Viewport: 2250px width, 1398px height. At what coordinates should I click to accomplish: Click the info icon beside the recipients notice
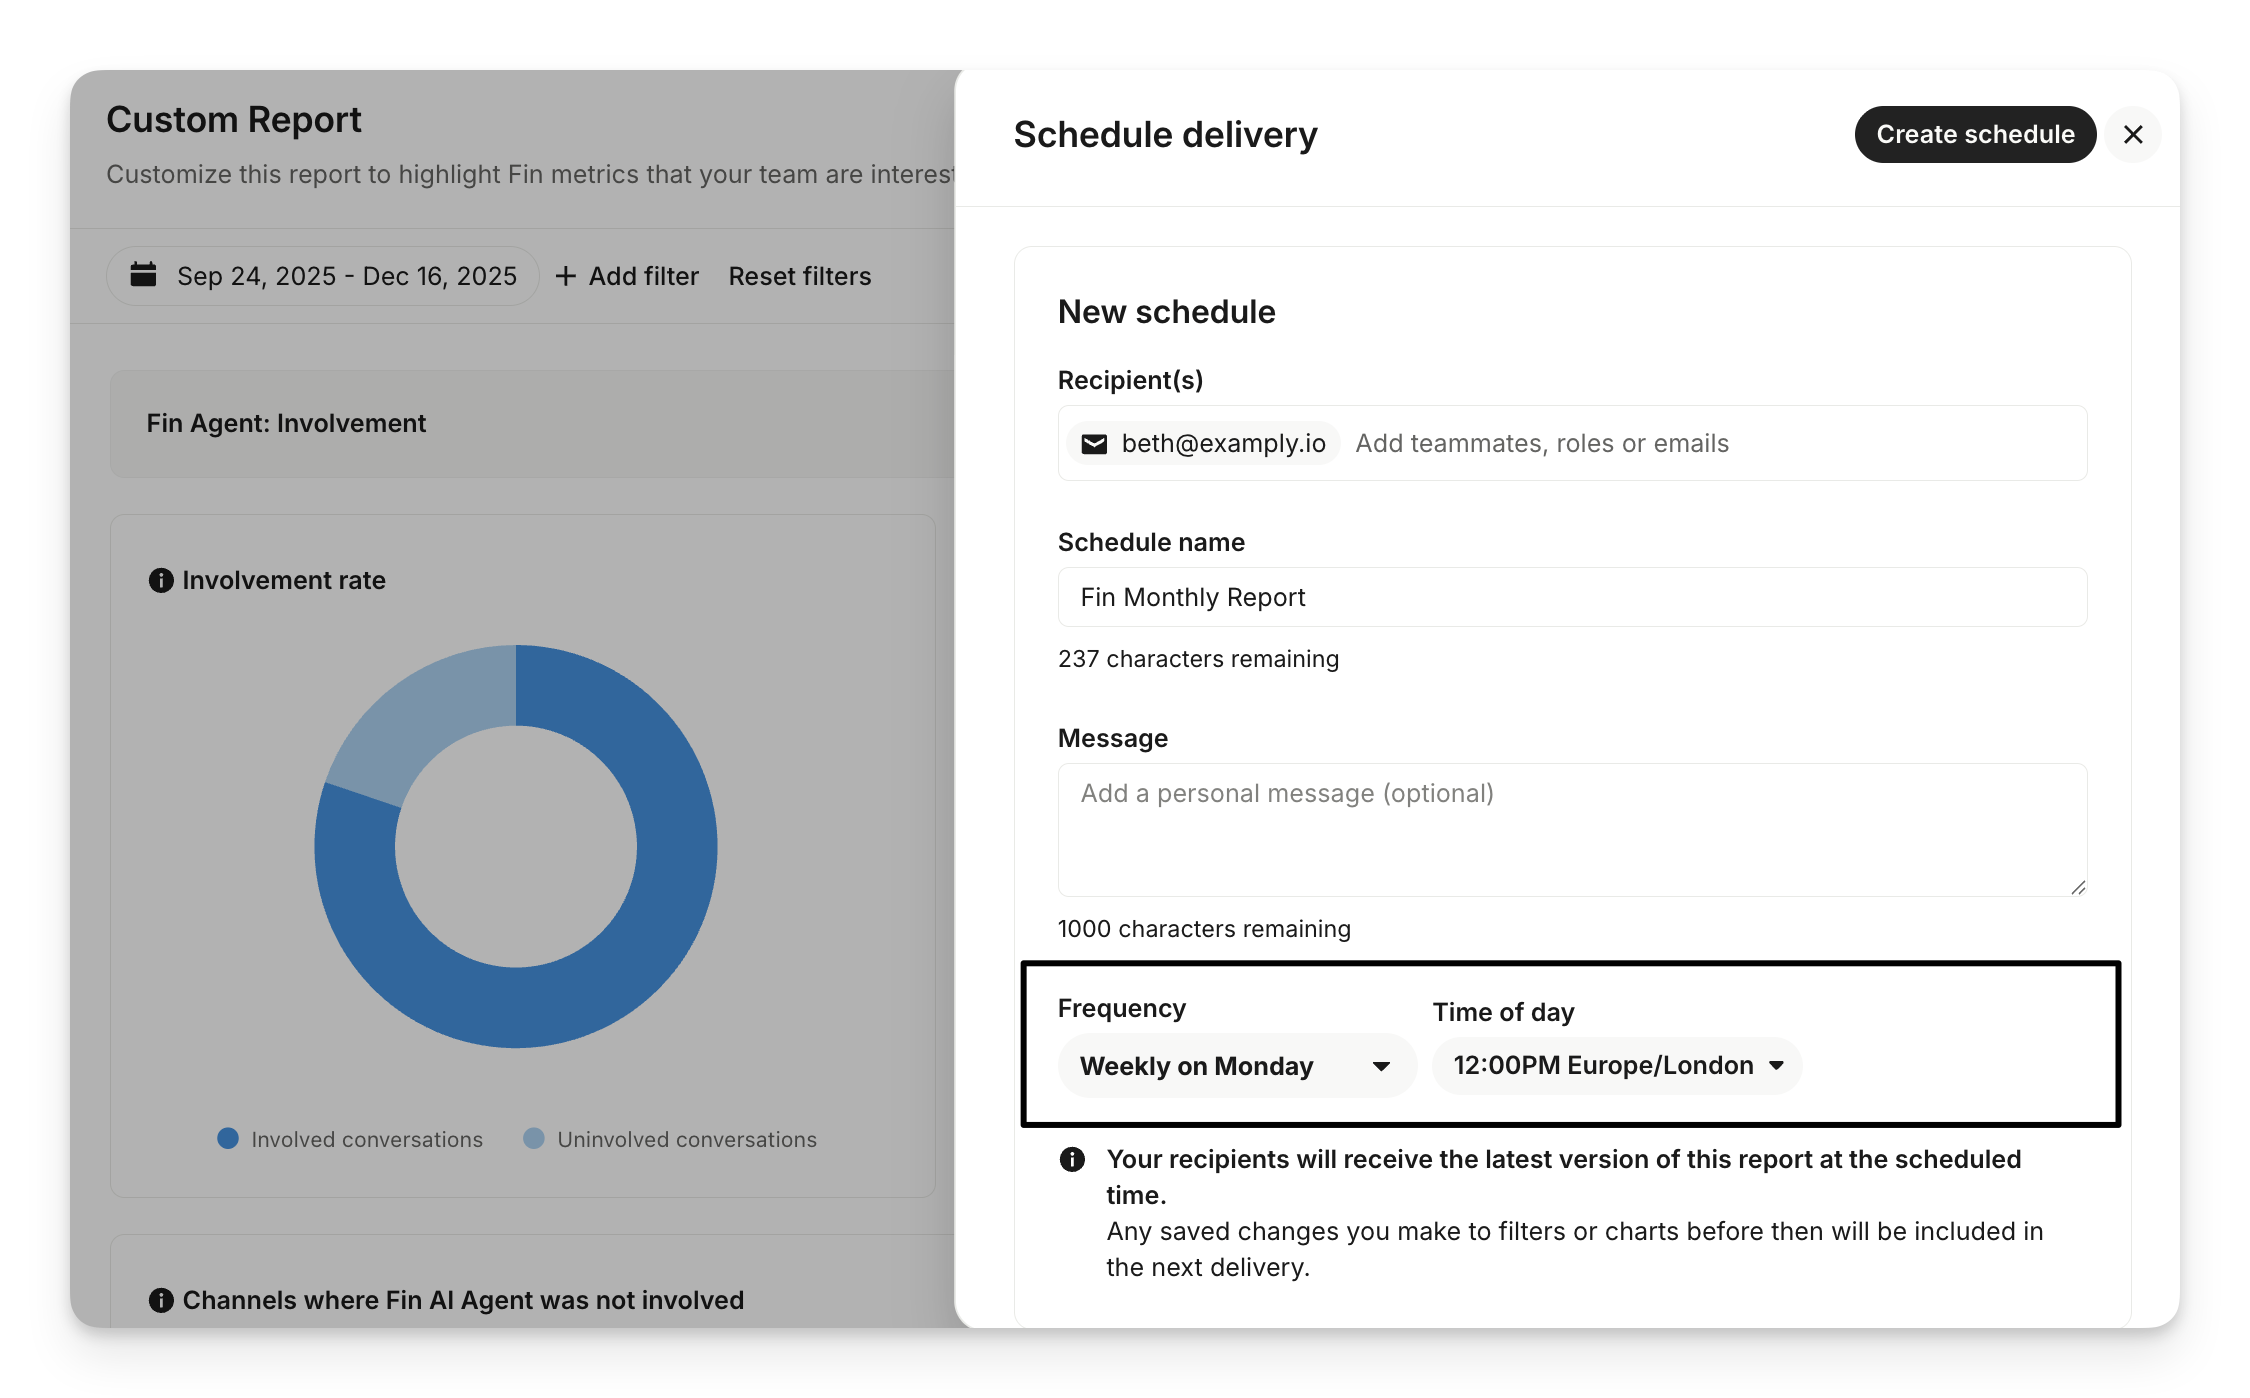tap(1072, 1160)
